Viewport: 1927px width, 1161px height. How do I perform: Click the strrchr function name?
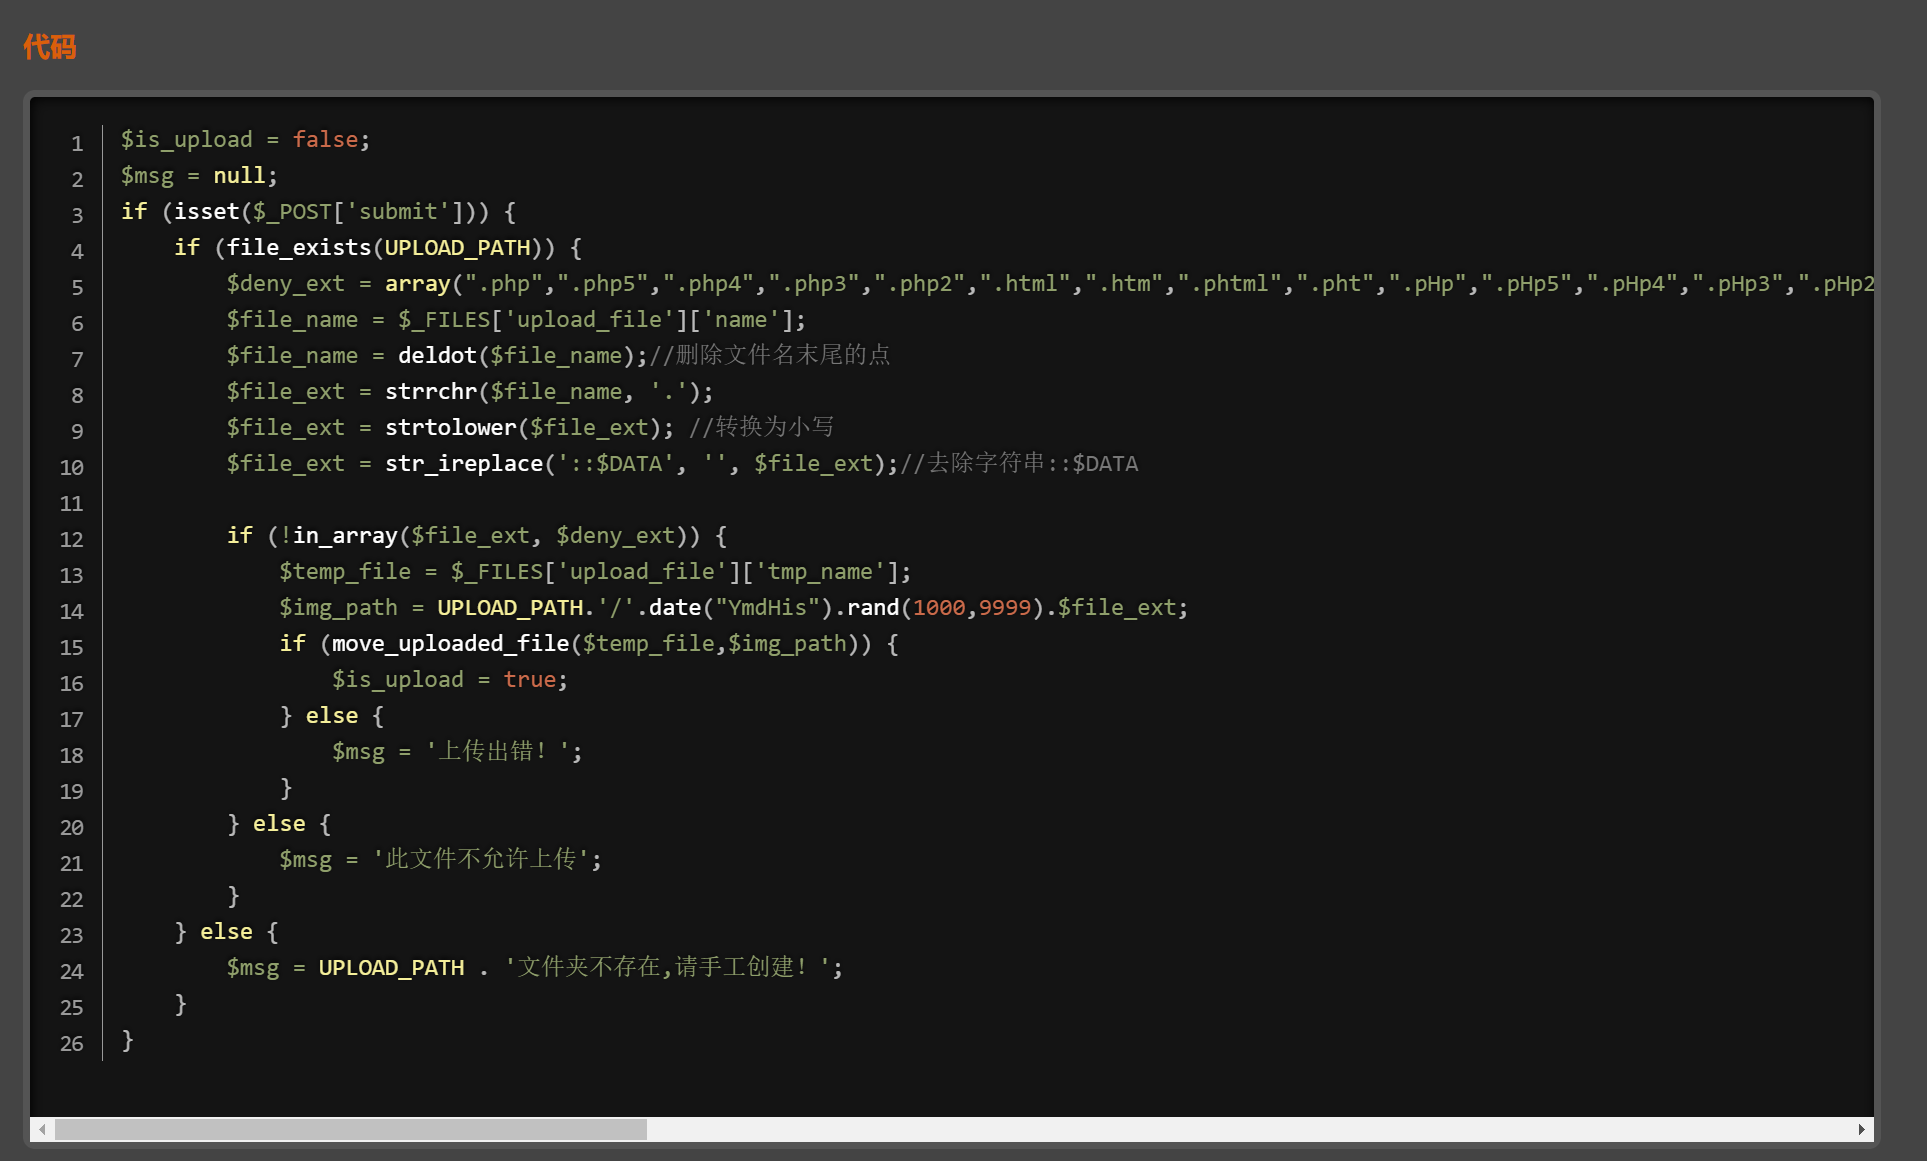point(431,392)
